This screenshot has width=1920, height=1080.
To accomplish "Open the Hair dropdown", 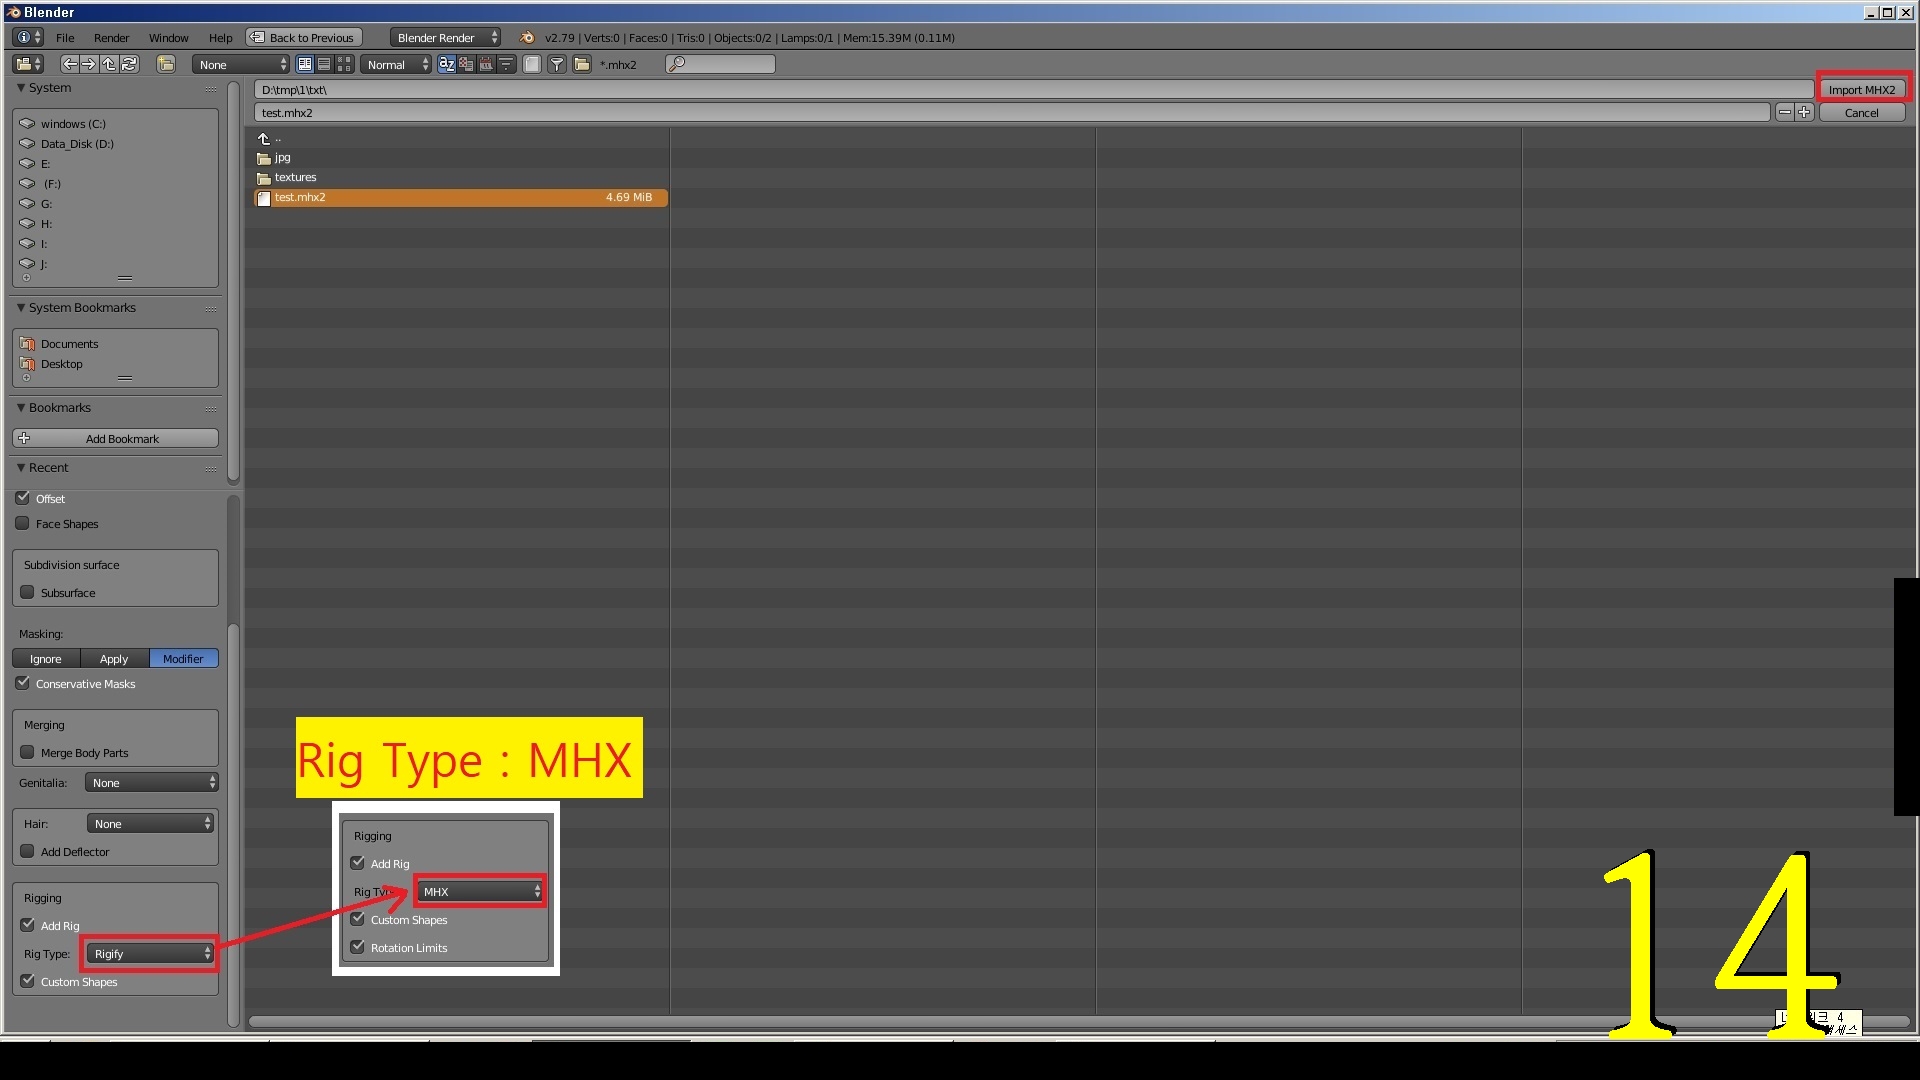I will tap(150, 824).
